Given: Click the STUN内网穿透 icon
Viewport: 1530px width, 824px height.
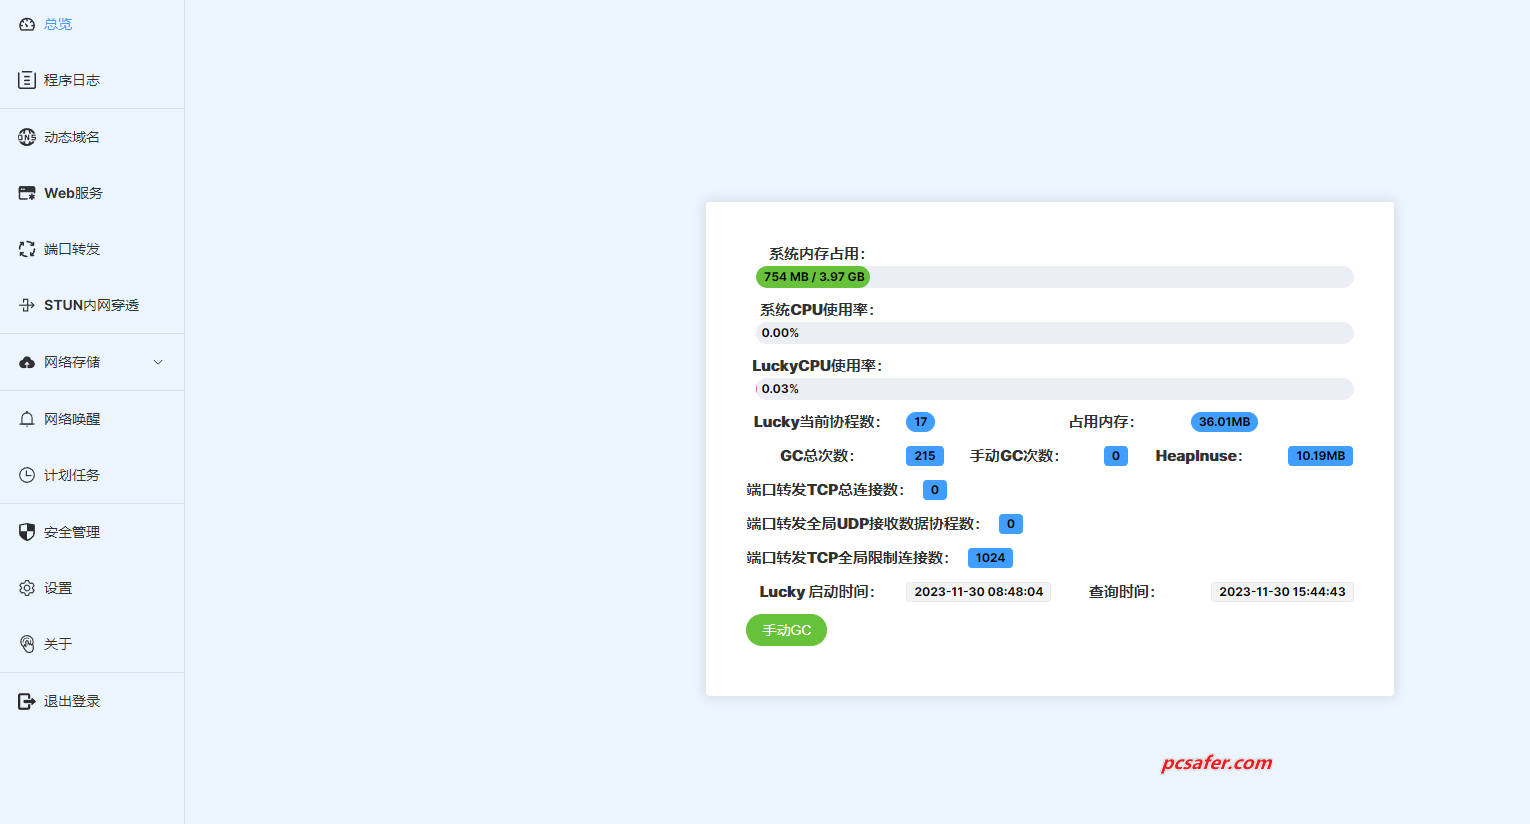Looking at the screenshot, I should (27, 305).
